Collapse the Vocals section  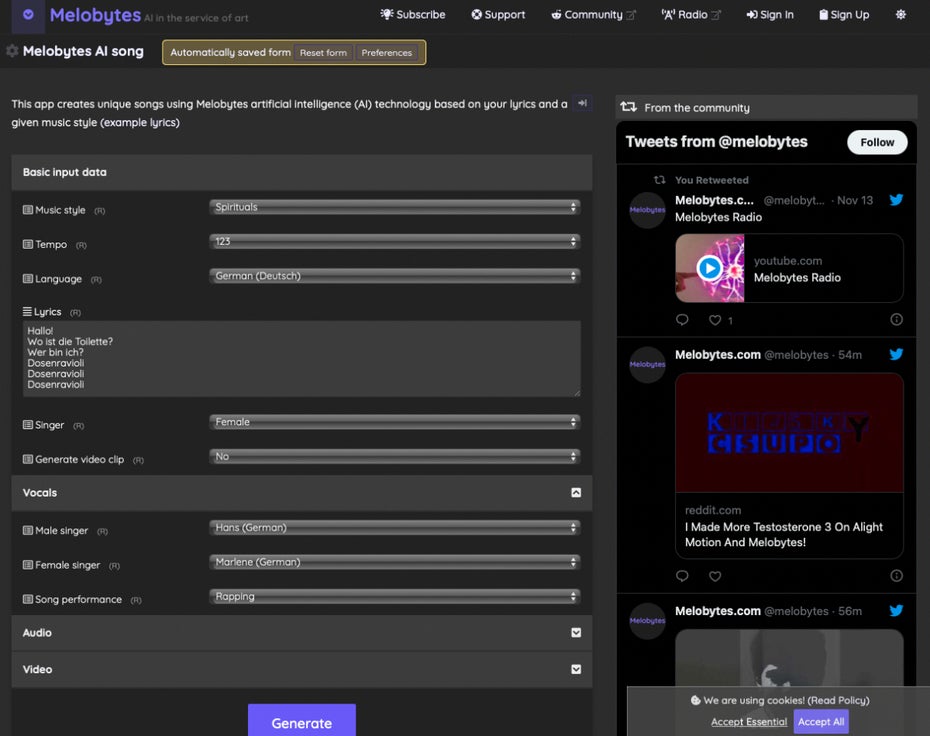click(576, 493)
